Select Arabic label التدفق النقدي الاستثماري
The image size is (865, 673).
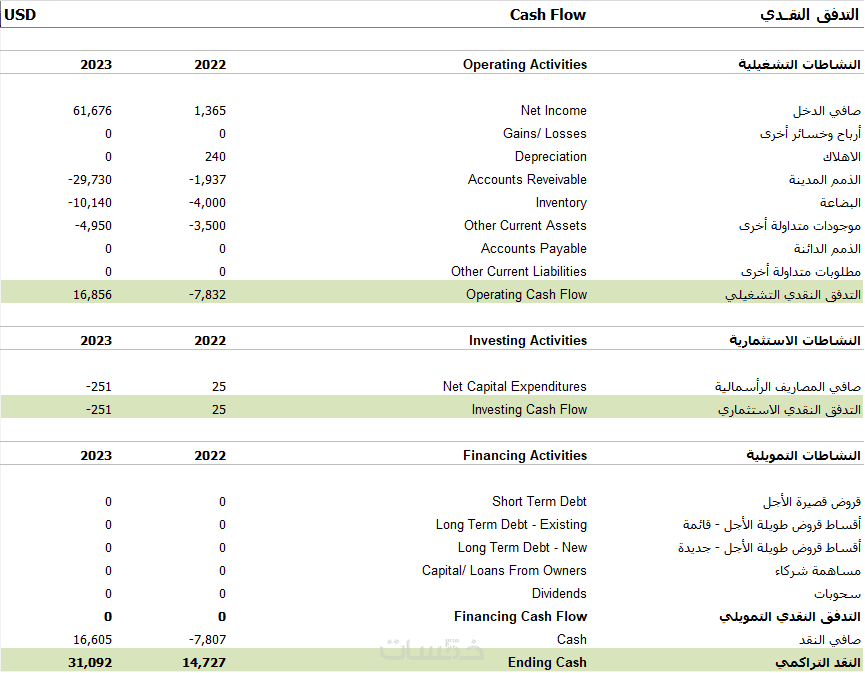[789, 410]
